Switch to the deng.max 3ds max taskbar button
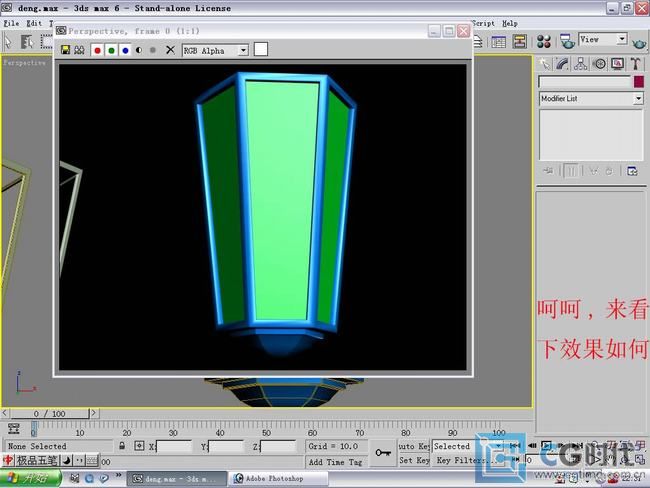The height and width of the screenshot is (488, 650). tap(177, 478)
